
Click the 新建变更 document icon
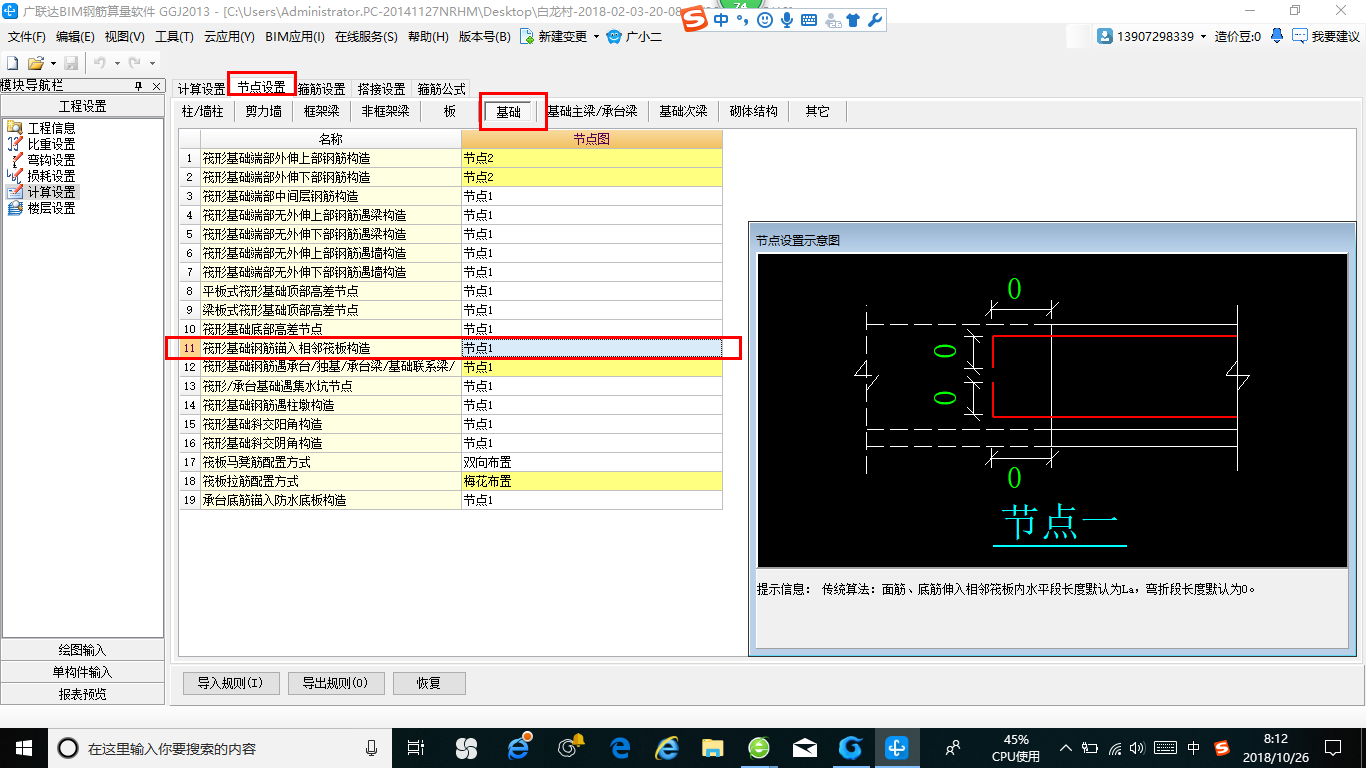click(x=526, y=37)
